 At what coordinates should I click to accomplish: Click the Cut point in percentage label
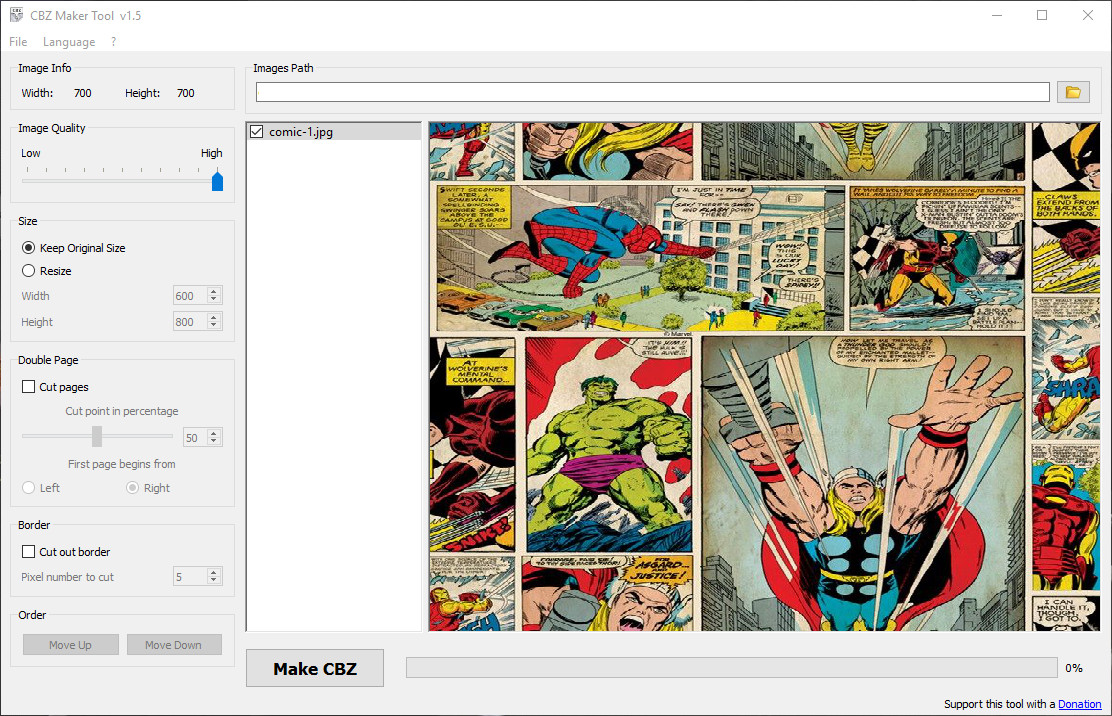pos(122,411)
